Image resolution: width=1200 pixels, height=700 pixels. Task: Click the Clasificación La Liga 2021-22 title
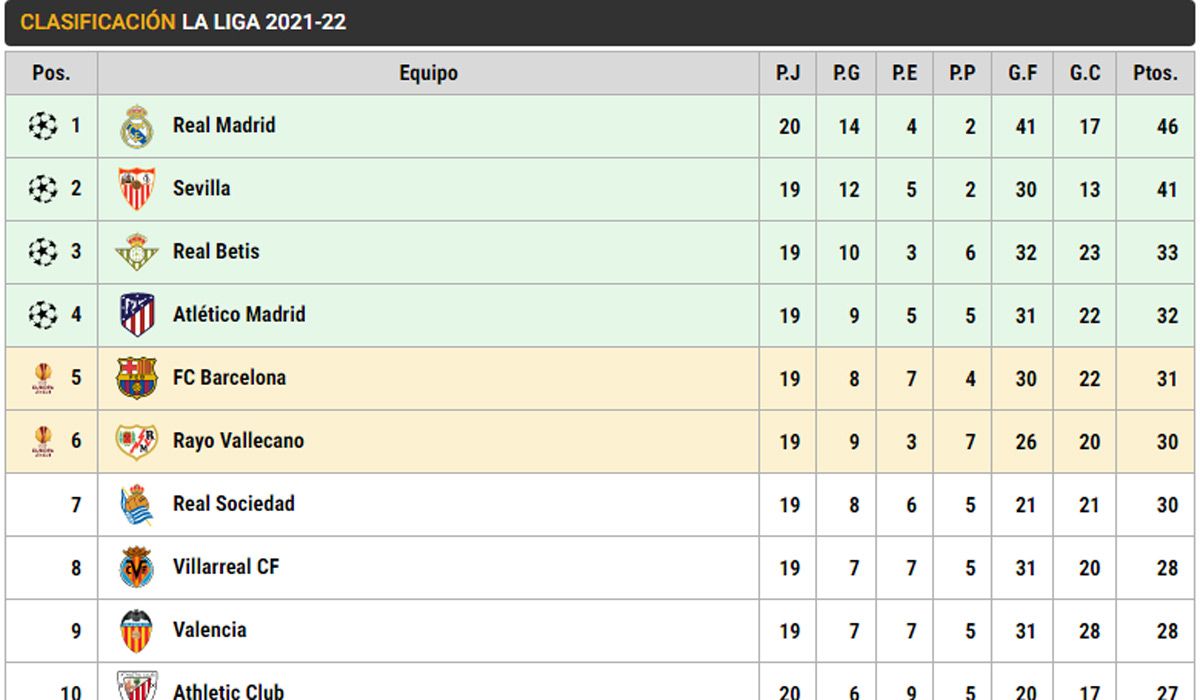click(x=183, y=22)
